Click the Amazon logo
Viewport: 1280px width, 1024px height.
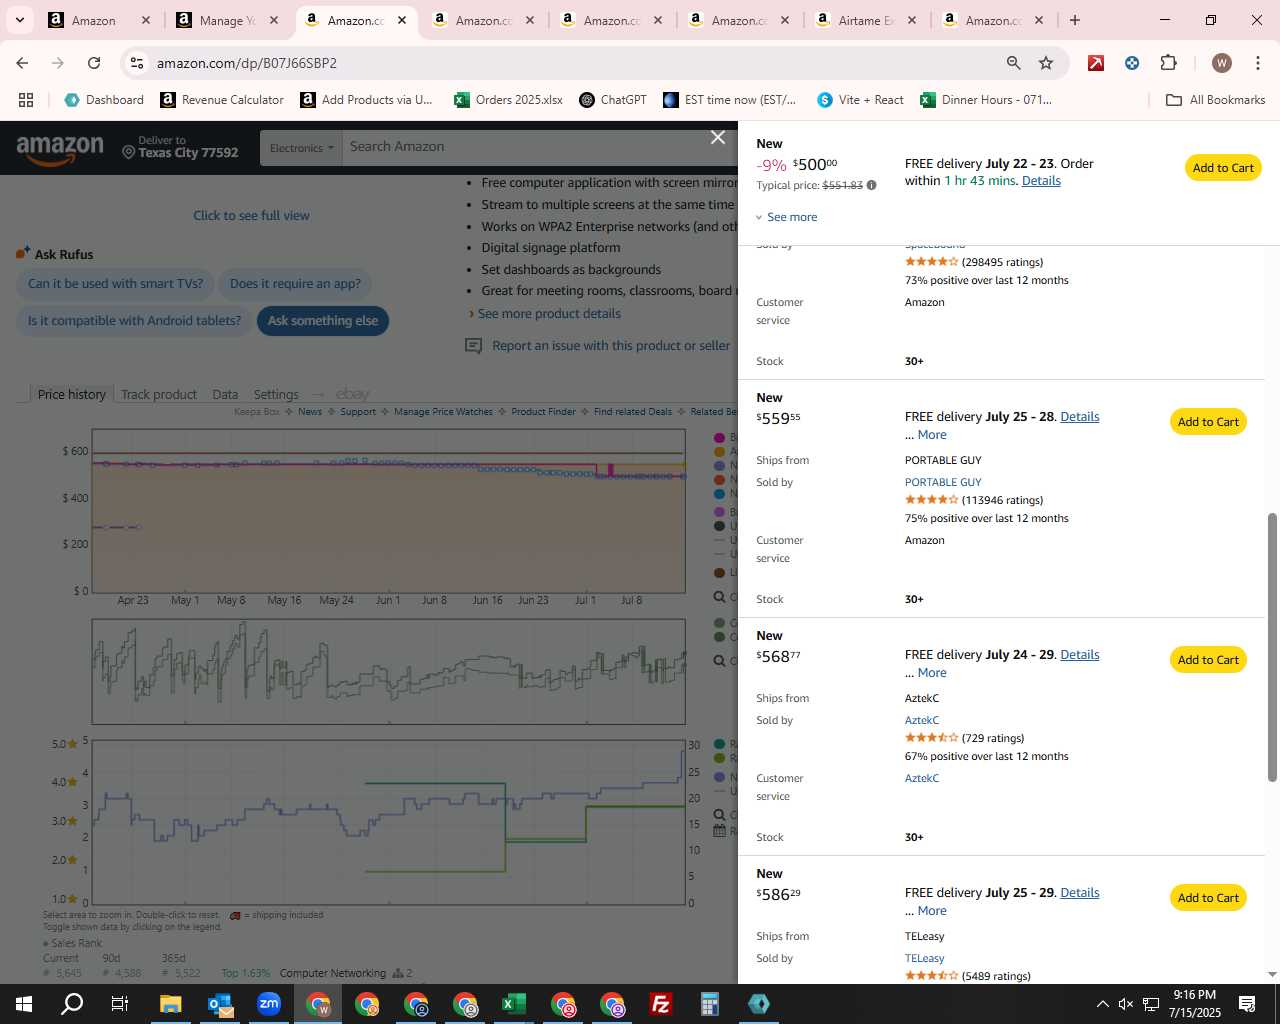click(60, 149)
